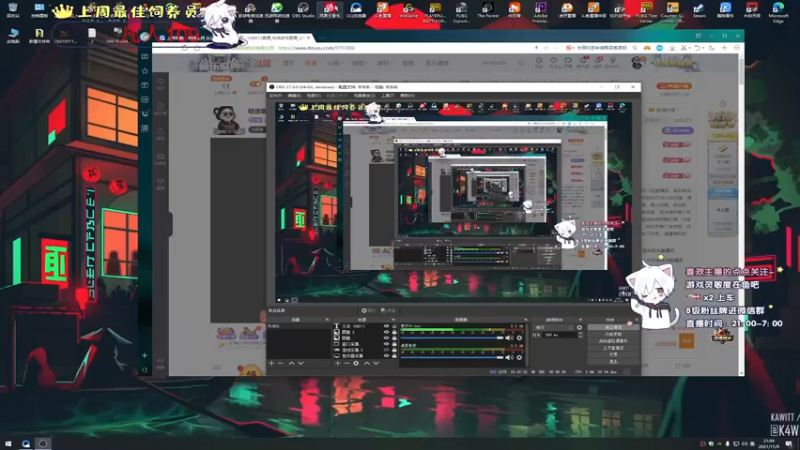Mute the first mixer track speaker icon
This screenshot has height=450, width=800.
point(509,338)
